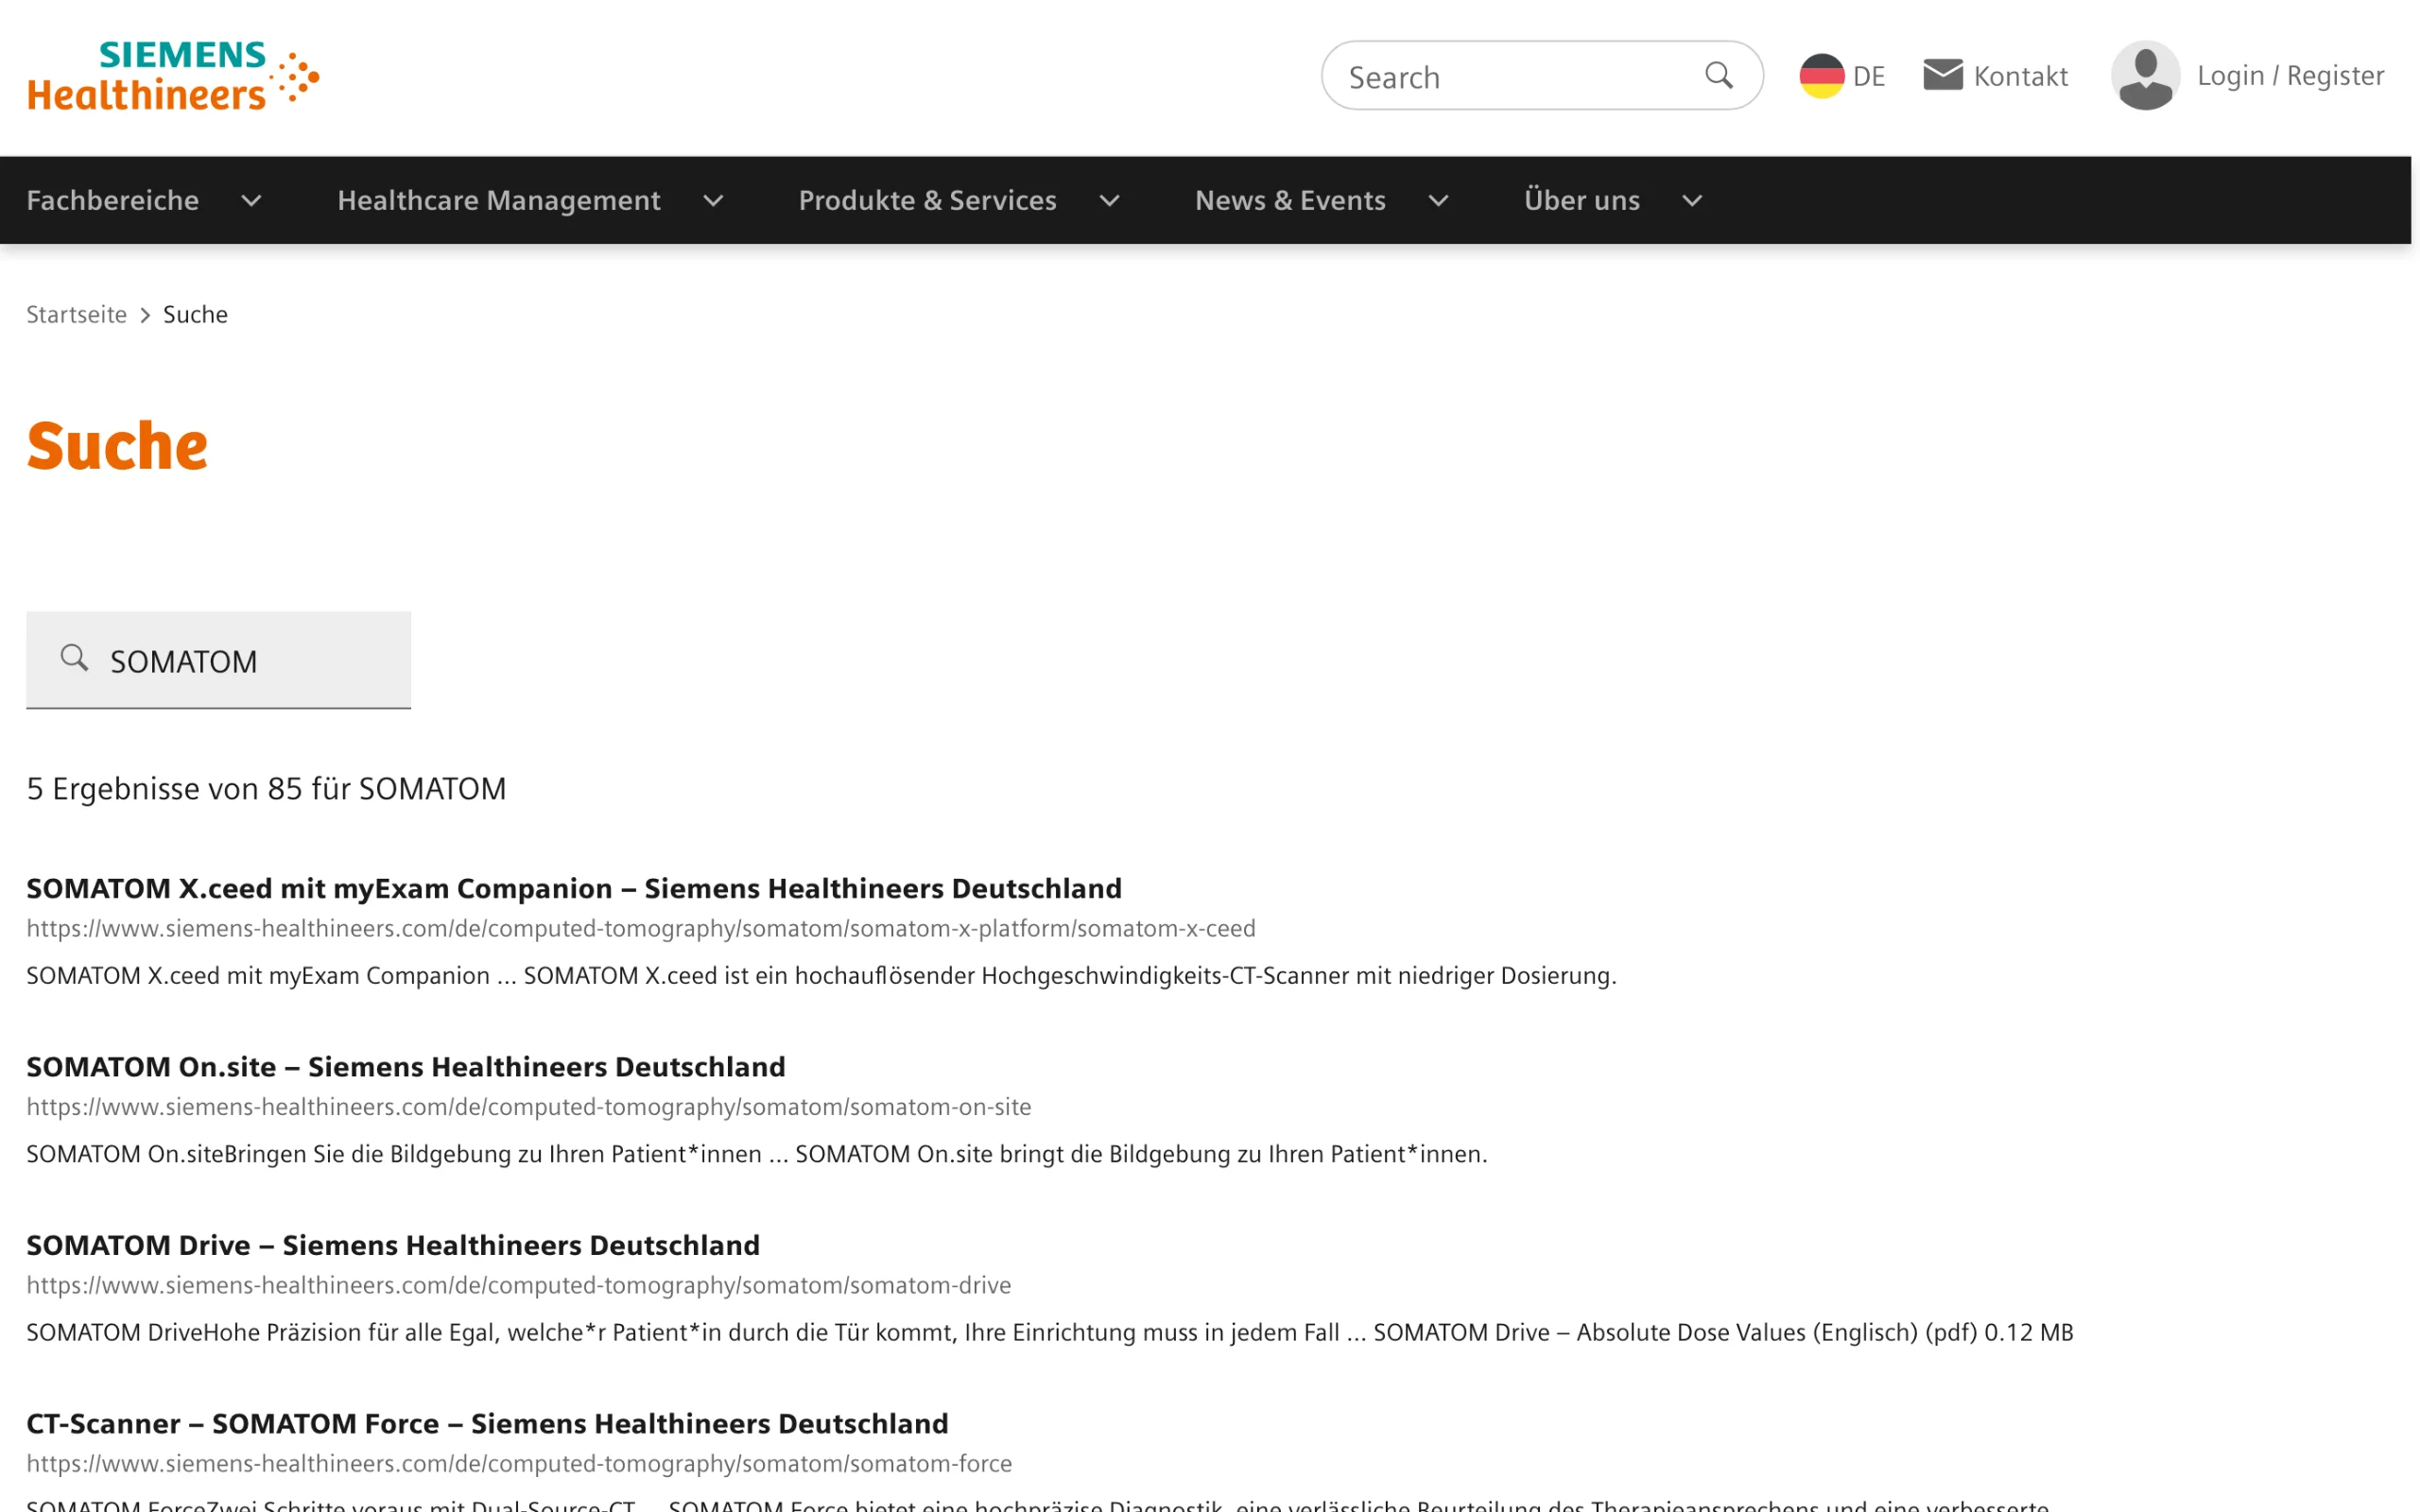Open CT-Scanner – SOMATOM Force result

coord(487,1422)
